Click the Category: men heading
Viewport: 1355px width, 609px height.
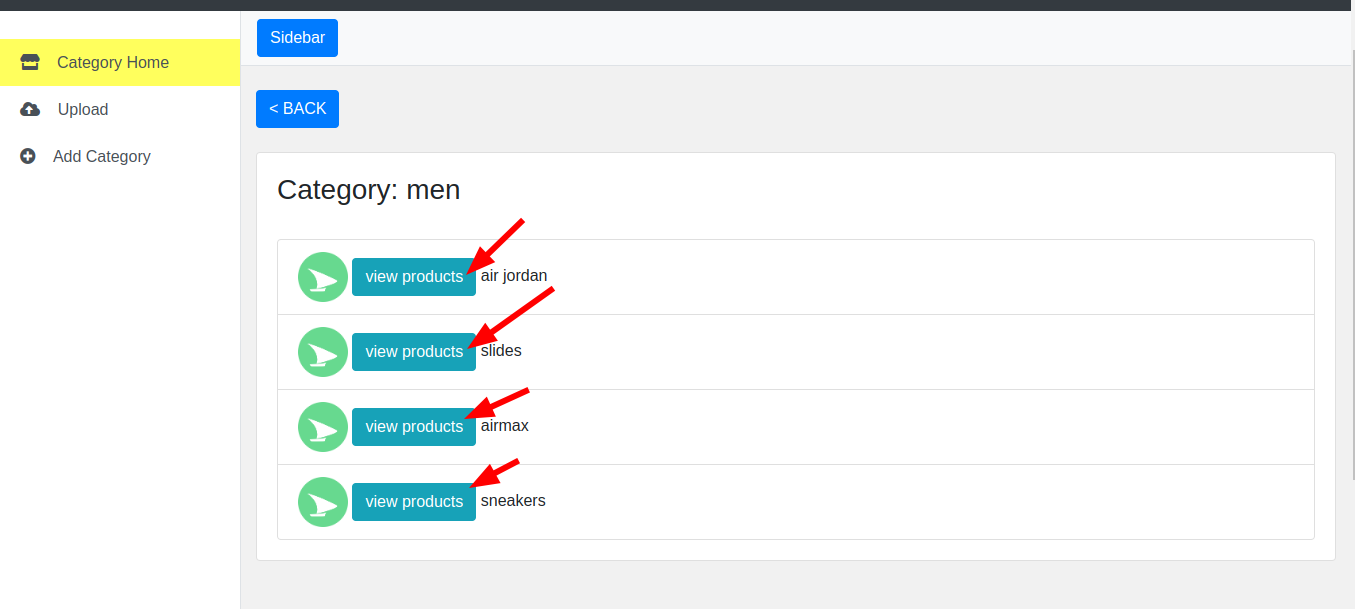point(368,190)
